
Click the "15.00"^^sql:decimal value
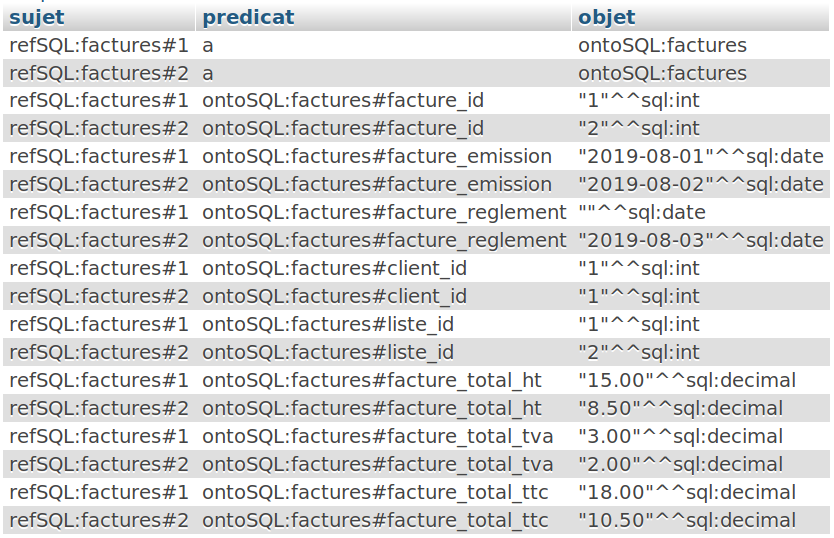(x=686, y=381)
